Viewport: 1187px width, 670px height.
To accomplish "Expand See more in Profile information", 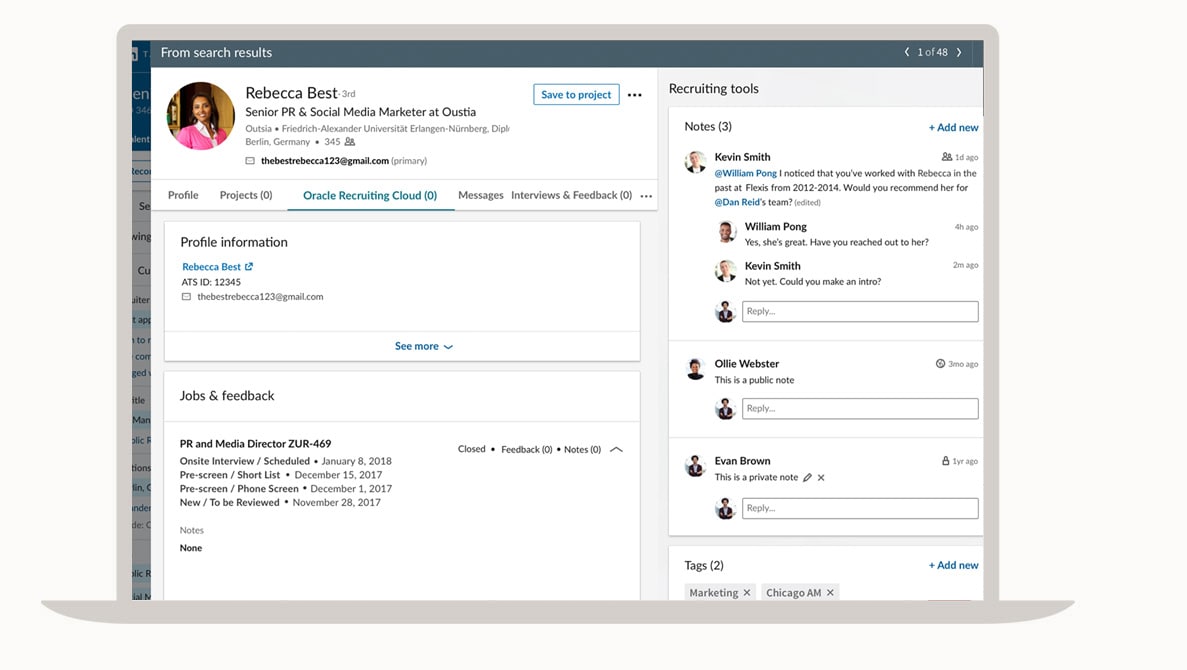I will [423, 346].
